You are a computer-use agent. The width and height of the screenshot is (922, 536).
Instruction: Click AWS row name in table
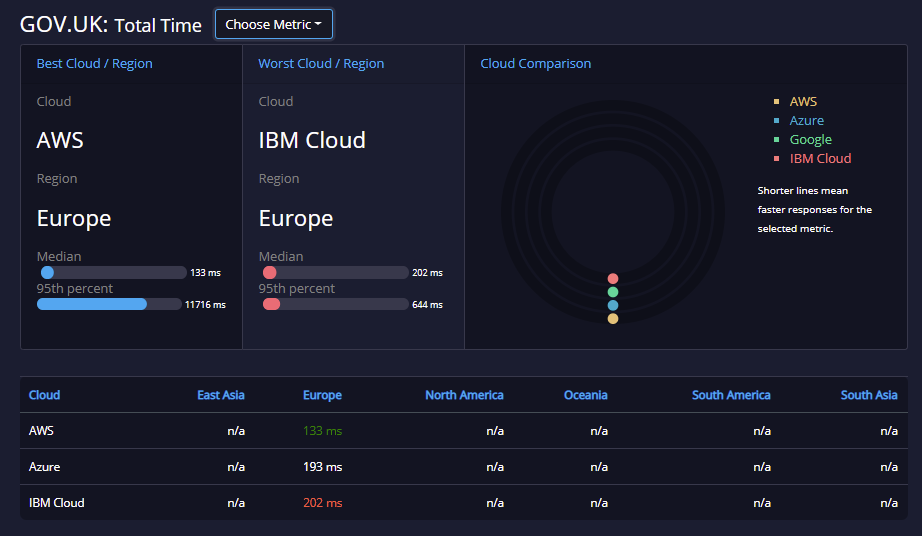(41, 431)
